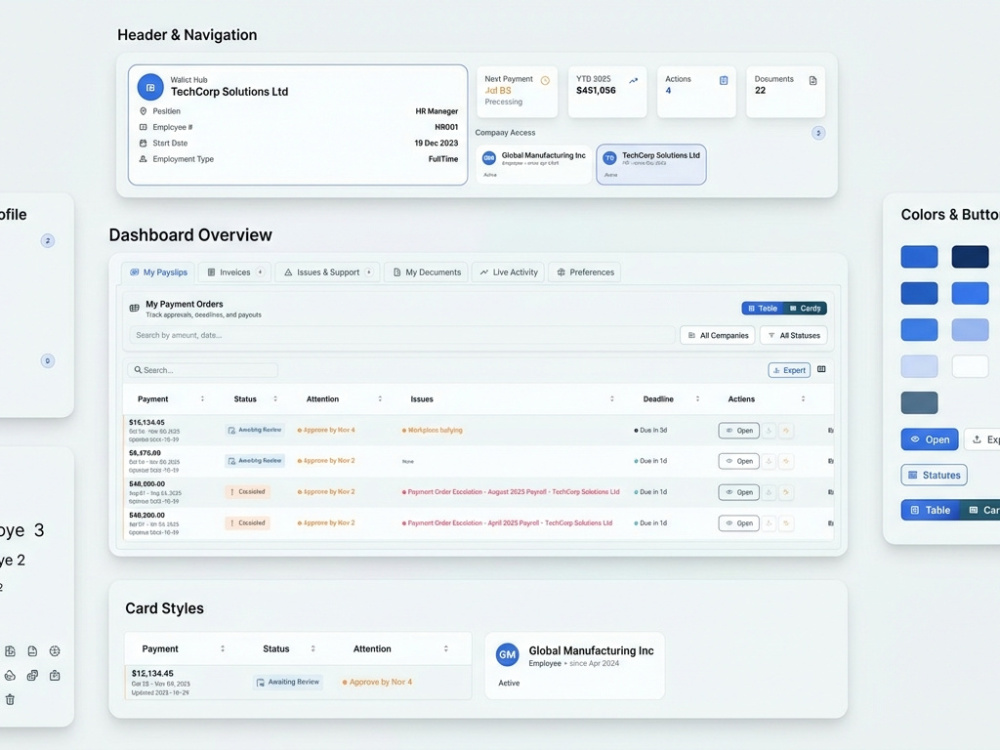Click the briefcase icon in the left icon grid
Screen dimensions: 1000x750
point(55,675)
